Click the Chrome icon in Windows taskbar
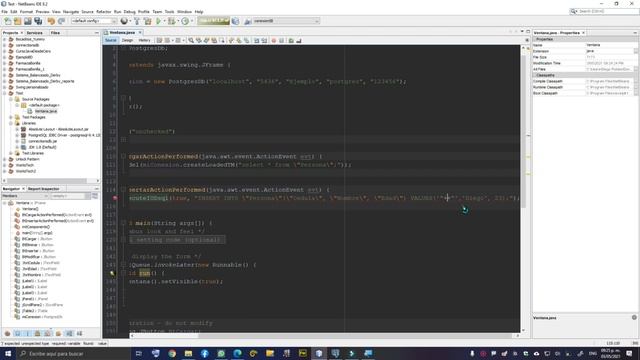The width and height of the screenshot is (640, 360). pyautogui.click(x=172, y=353)
